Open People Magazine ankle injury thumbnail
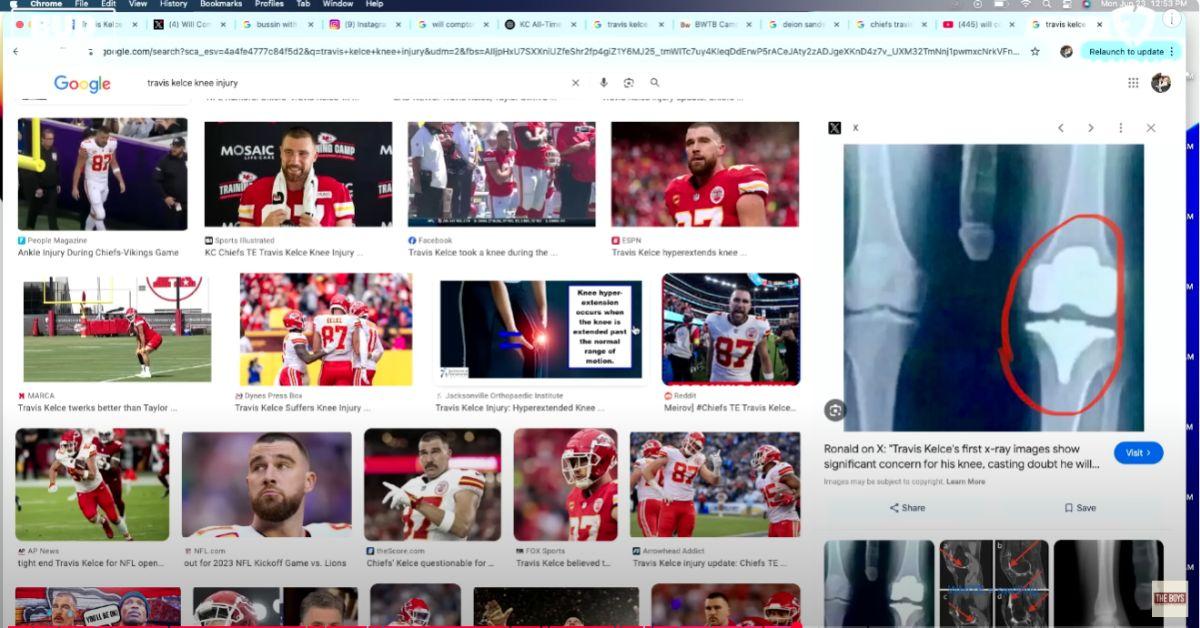This screenshot has width=1200, height=628. [102, 174]
